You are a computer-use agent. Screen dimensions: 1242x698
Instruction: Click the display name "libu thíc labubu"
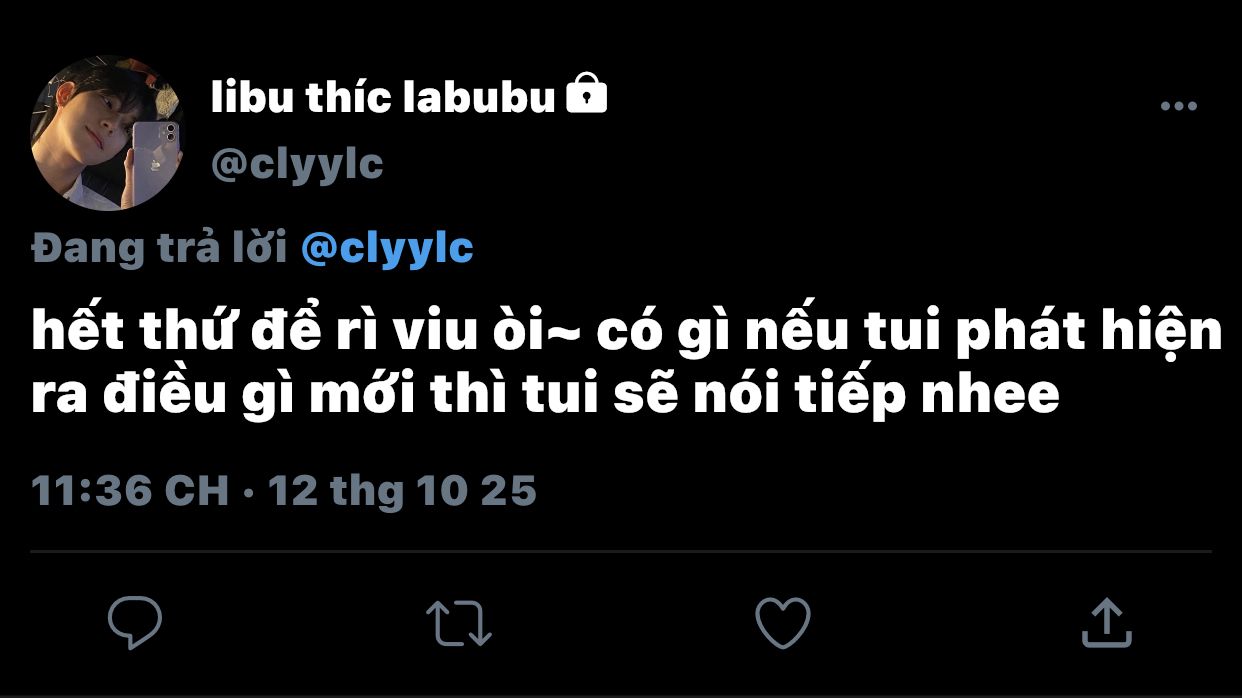pos(383,98)
